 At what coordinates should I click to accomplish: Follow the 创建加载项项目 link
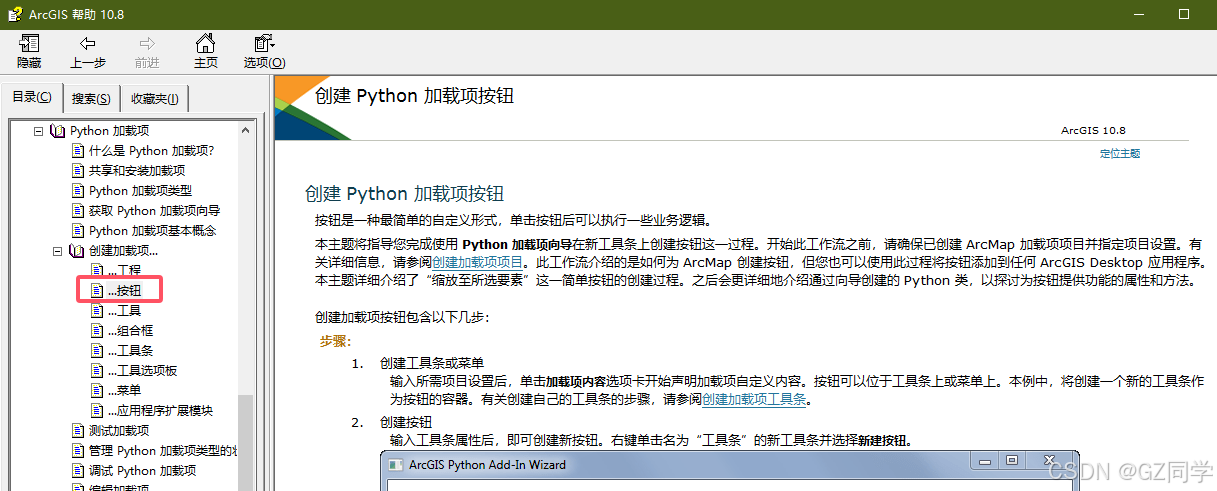click(478, 262)
